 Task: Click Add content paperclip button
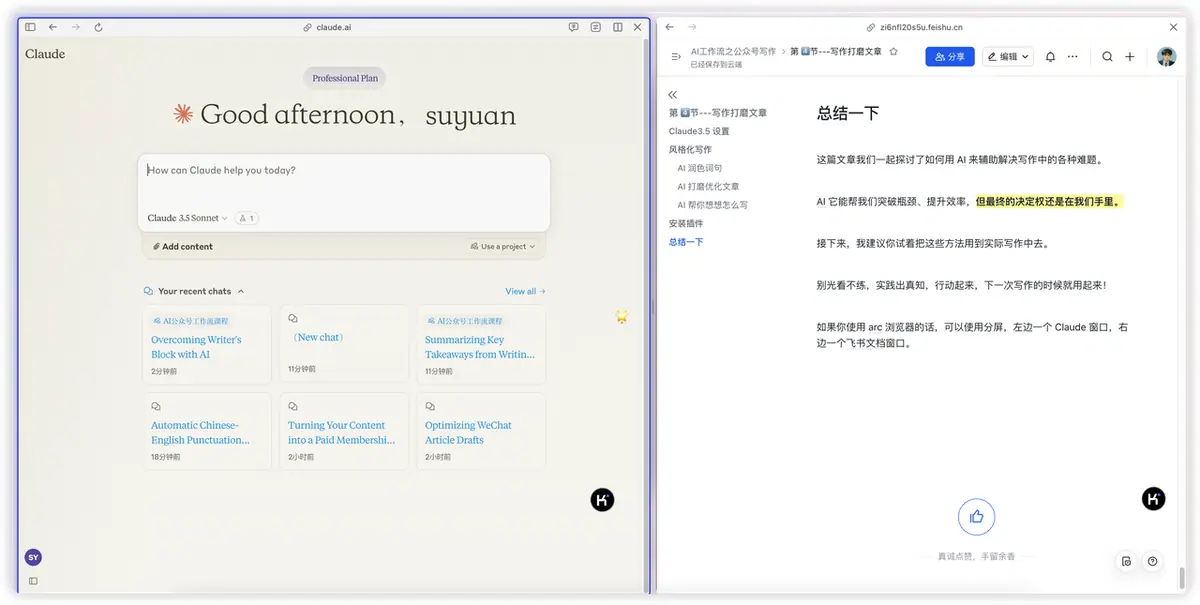tap(183, 246)
